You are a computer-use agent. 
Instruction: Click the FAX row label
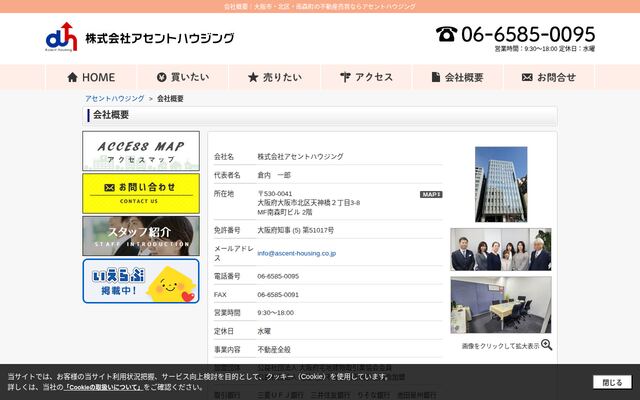220,295
